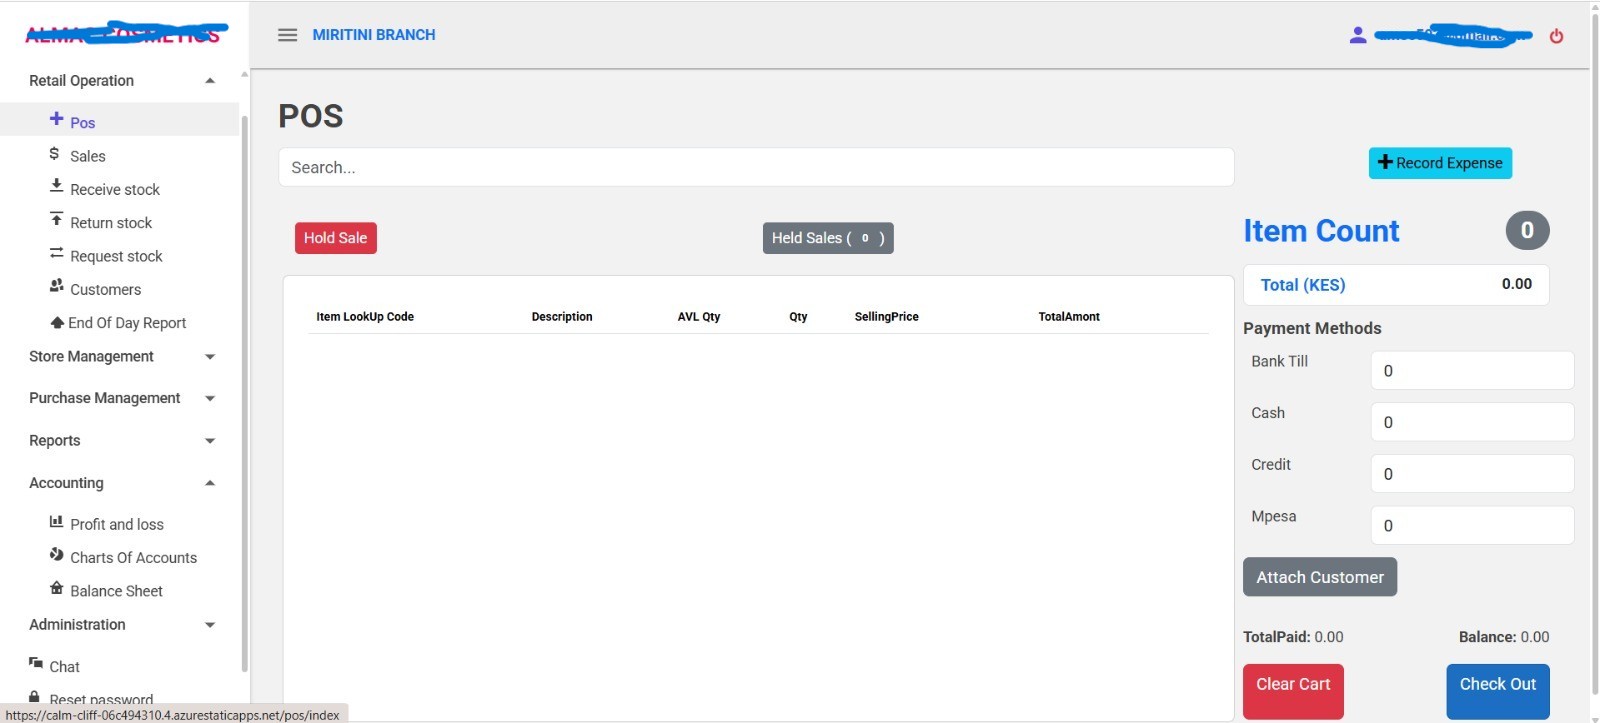The width and height of the screenshot is (1600, 723).
Task: Open the Customers page
Action: pos(105,290)
